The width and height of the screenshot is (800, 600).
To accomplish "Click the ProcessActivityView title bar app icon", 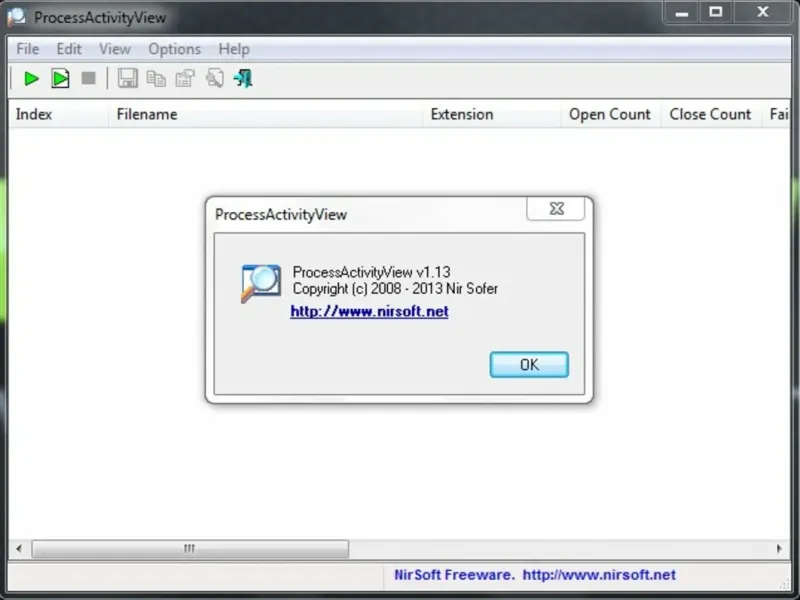I will 17,17.
